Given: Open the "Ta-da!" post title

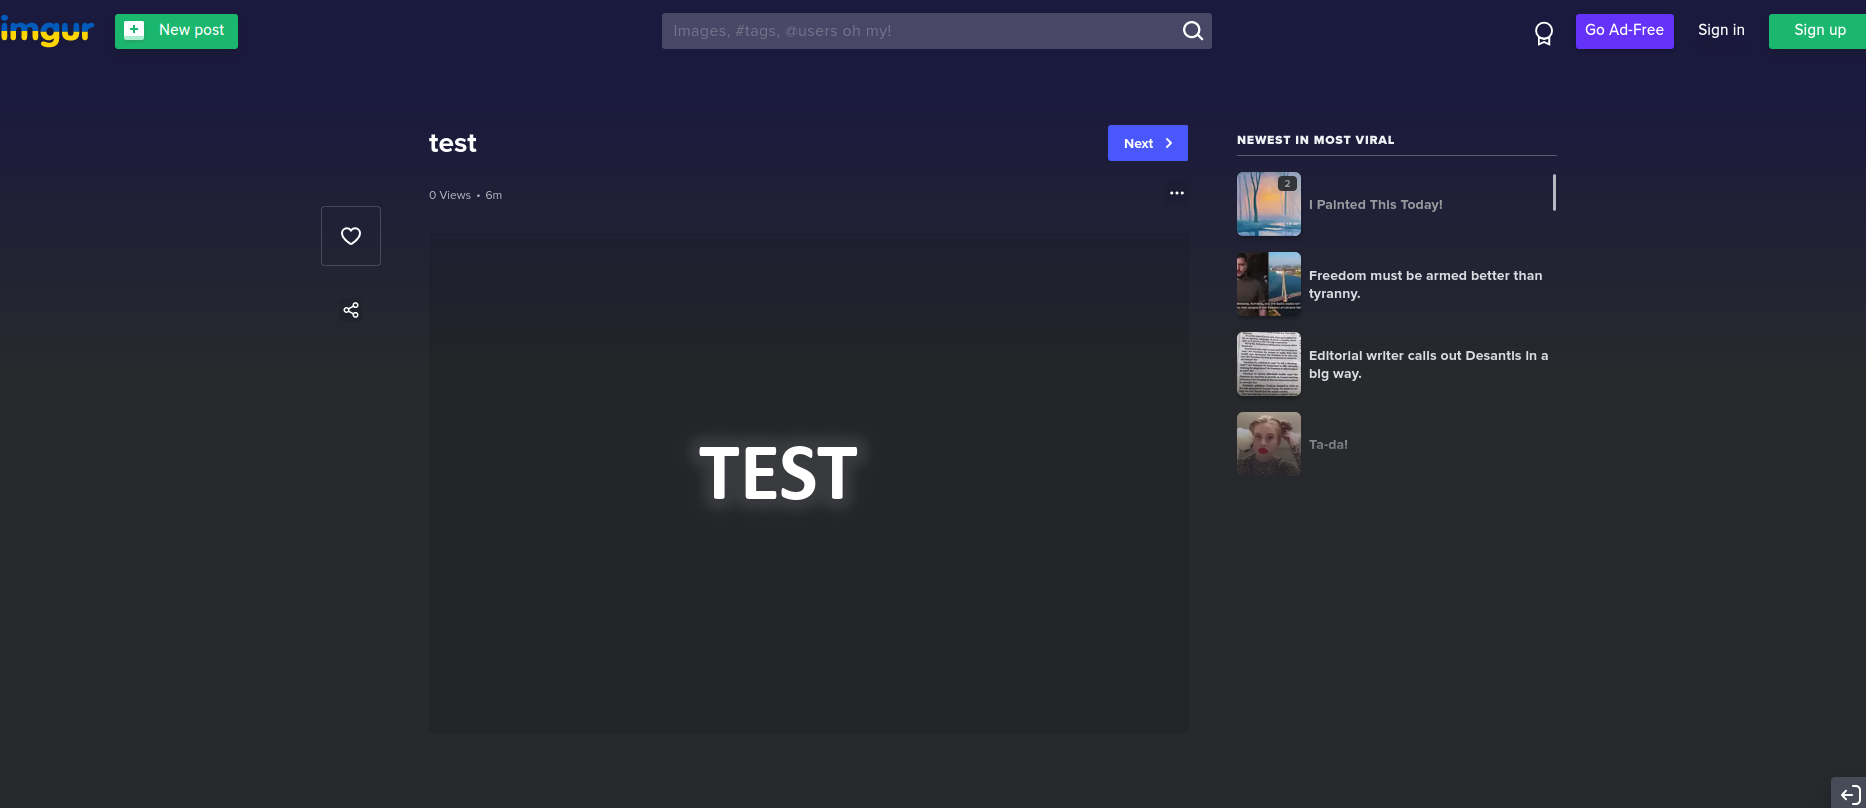Looking at the screenshot, I should coord(1328,445).
